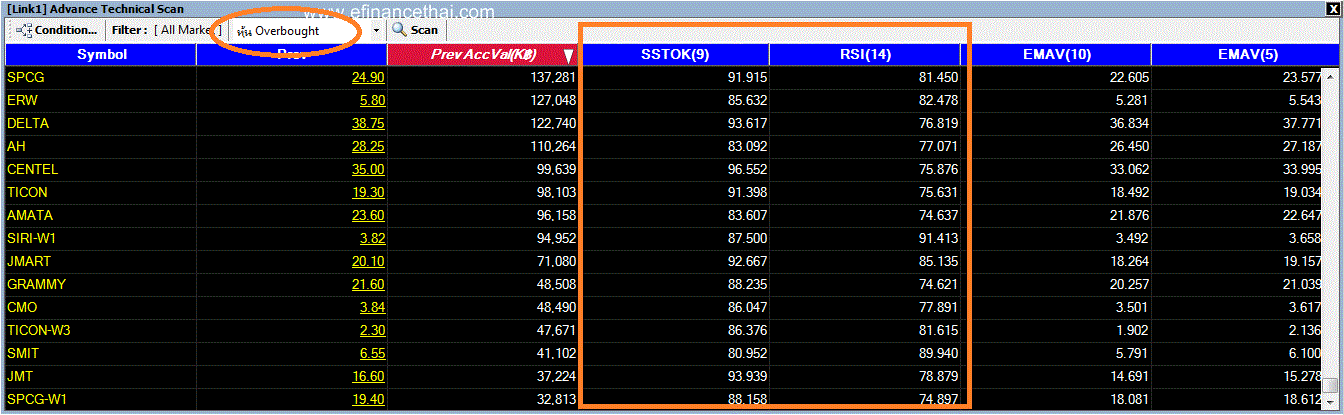This screenshot has height=415, width=1344.
Task: Open the 28.25 price link for AH
Action: [368, 146]
